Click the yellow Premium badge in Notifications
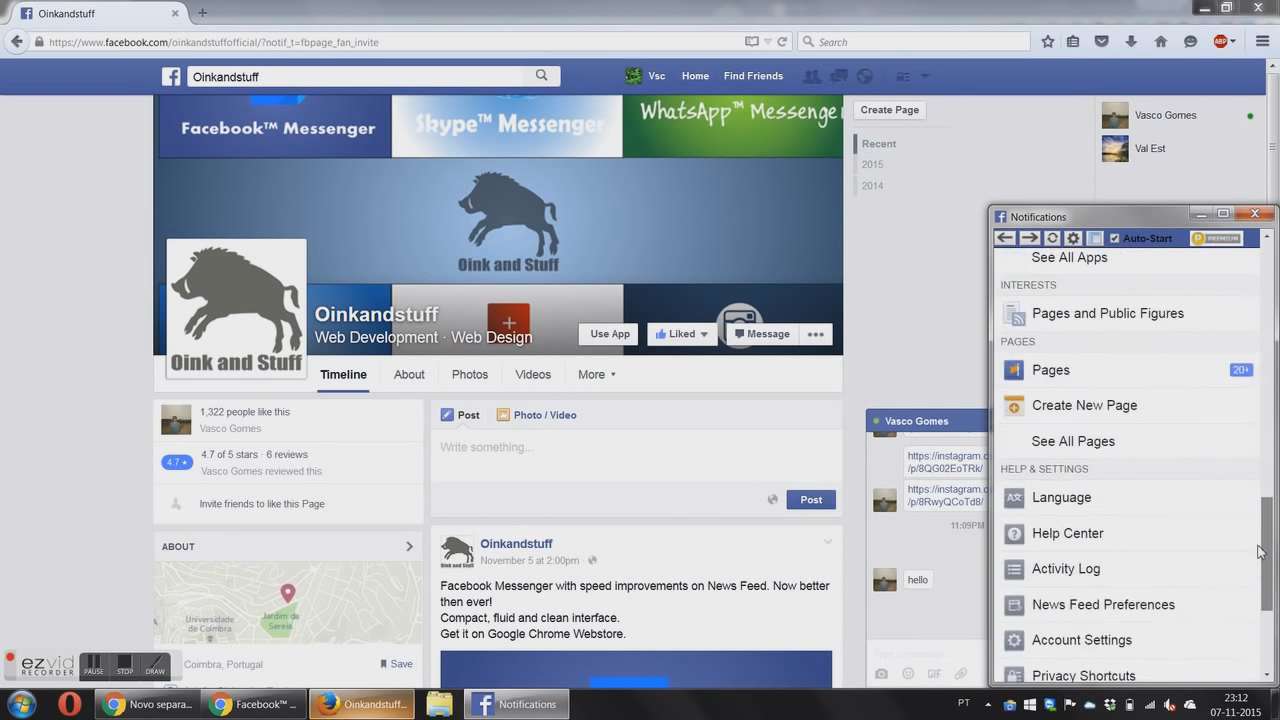 (x=1217, y=238)
